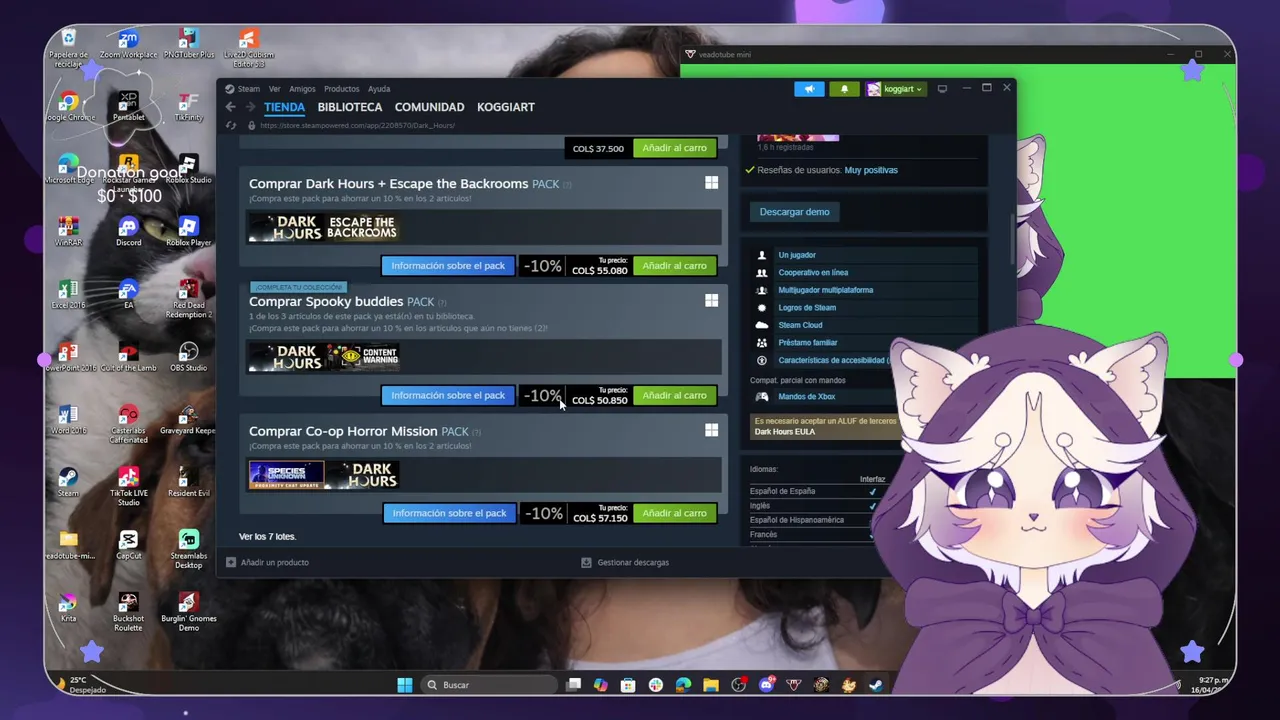
Task: Add COL$ 37.500 game to cart
Action: 675,148
